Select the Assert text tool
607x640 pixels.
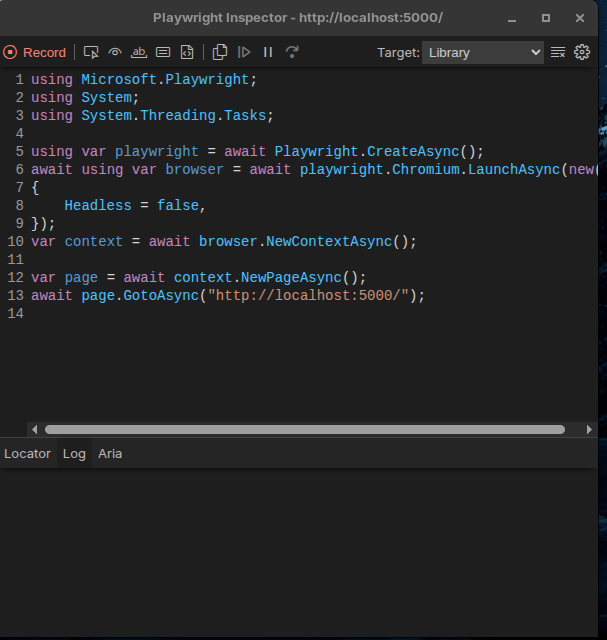[x=139, y=52]
